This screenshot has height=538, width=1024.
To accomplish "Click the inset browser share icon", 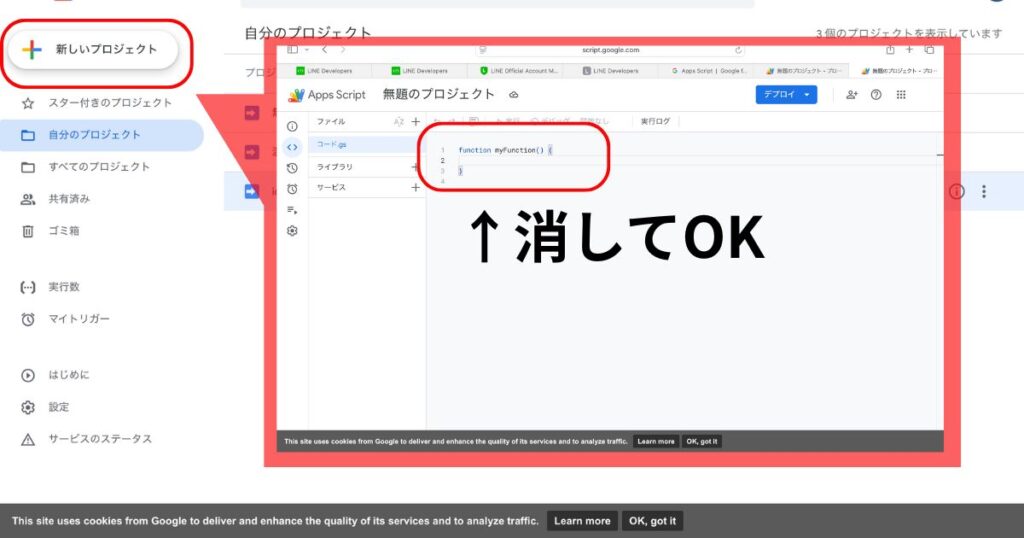I will (x=890, y=50).
